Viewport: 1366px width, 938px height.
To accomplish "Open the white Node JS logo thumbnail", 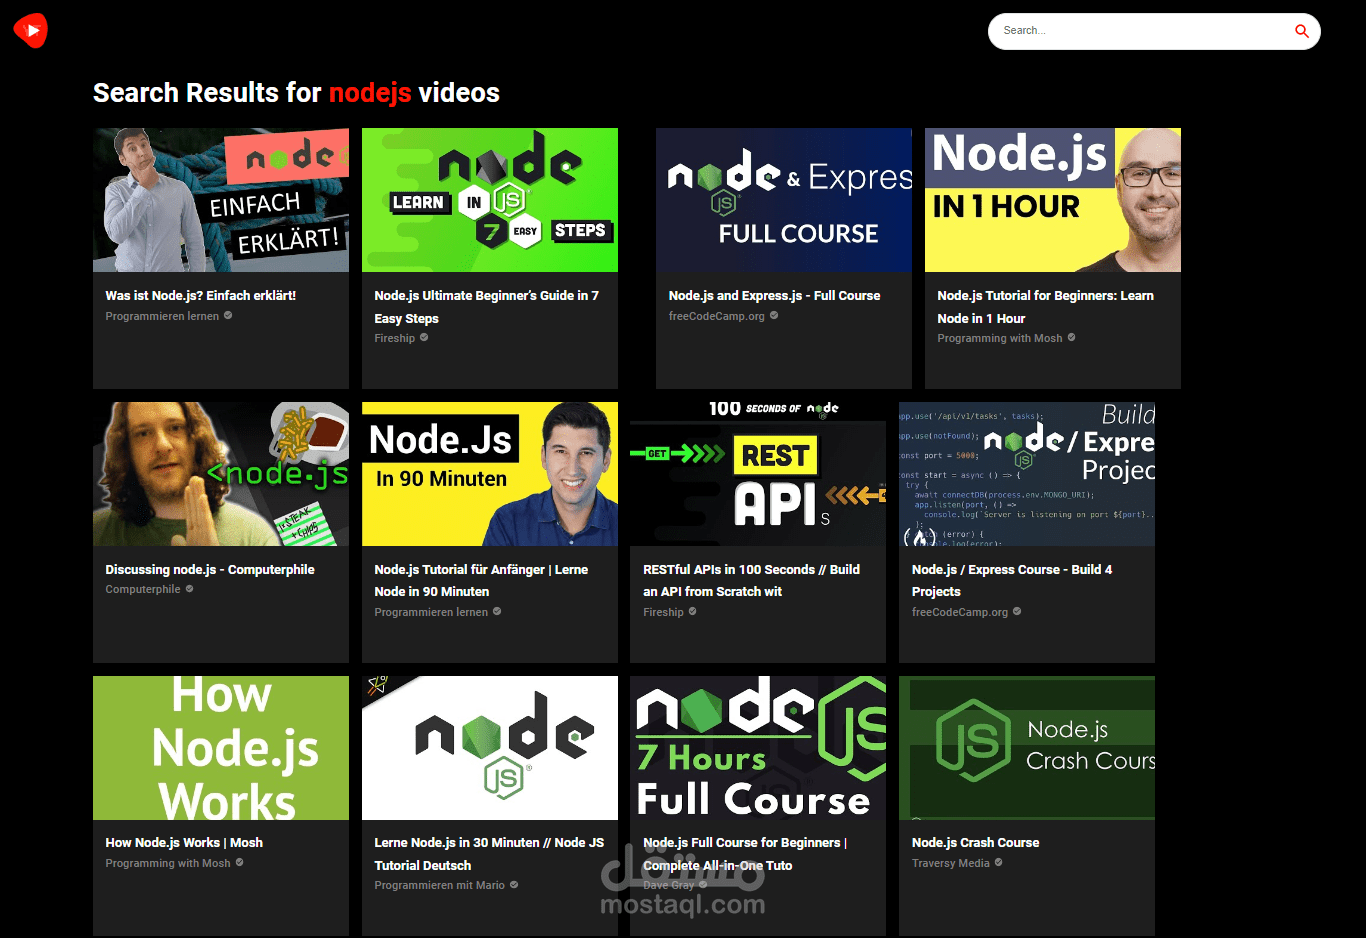I will tap(490, 748).
